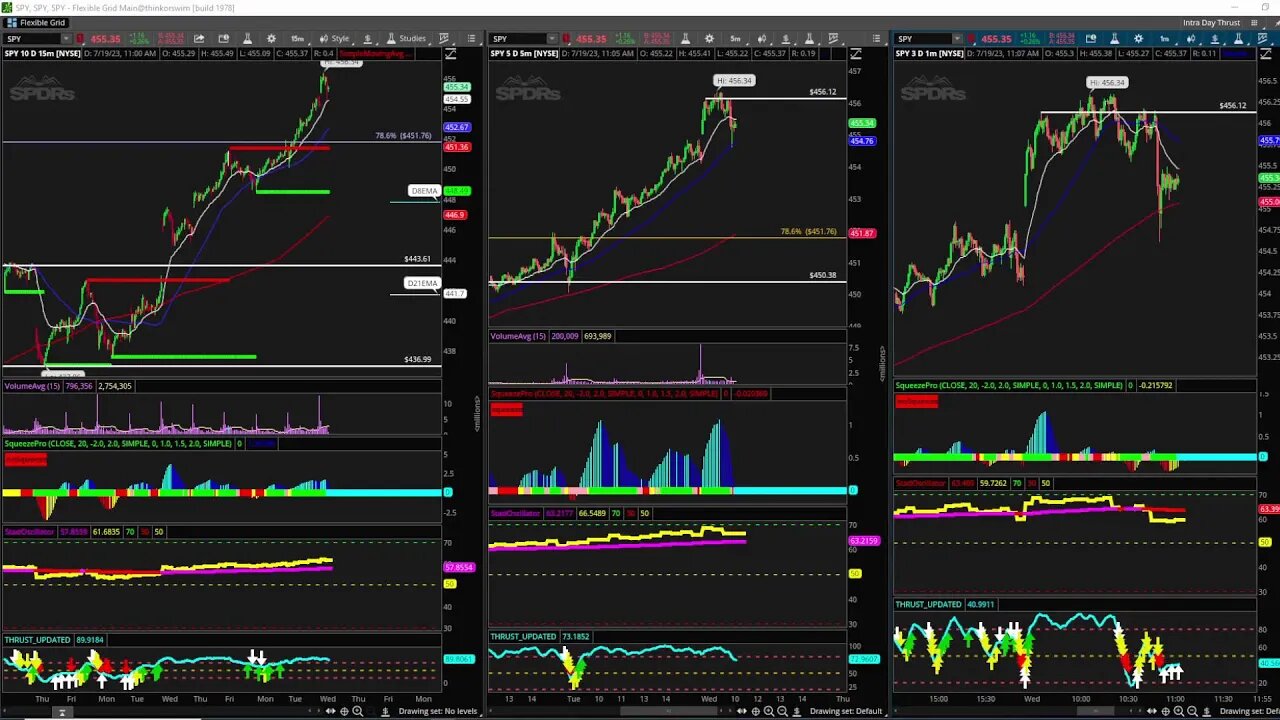This screenshot has width=1280, height=720.
Task: Zoom in on the 15m chart time axis
Action: click(x=358, y=711)
